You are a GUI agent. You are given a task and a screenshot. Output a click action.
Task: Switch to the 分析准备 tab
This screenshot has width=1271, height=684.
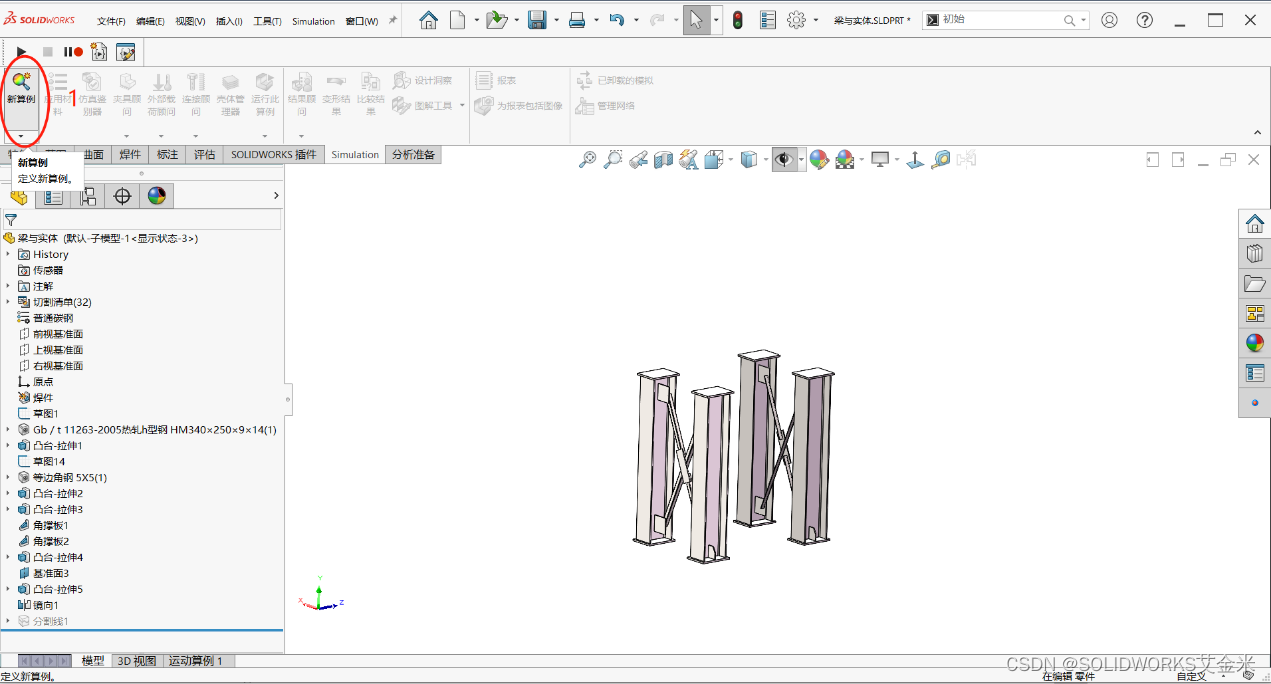pyautogui.click(x=413, y=154)
